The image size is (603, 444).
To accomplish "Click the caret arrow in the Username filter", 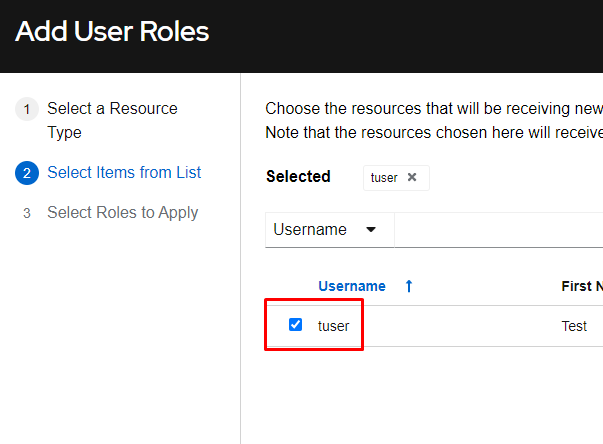I will [x=371, y=230].
